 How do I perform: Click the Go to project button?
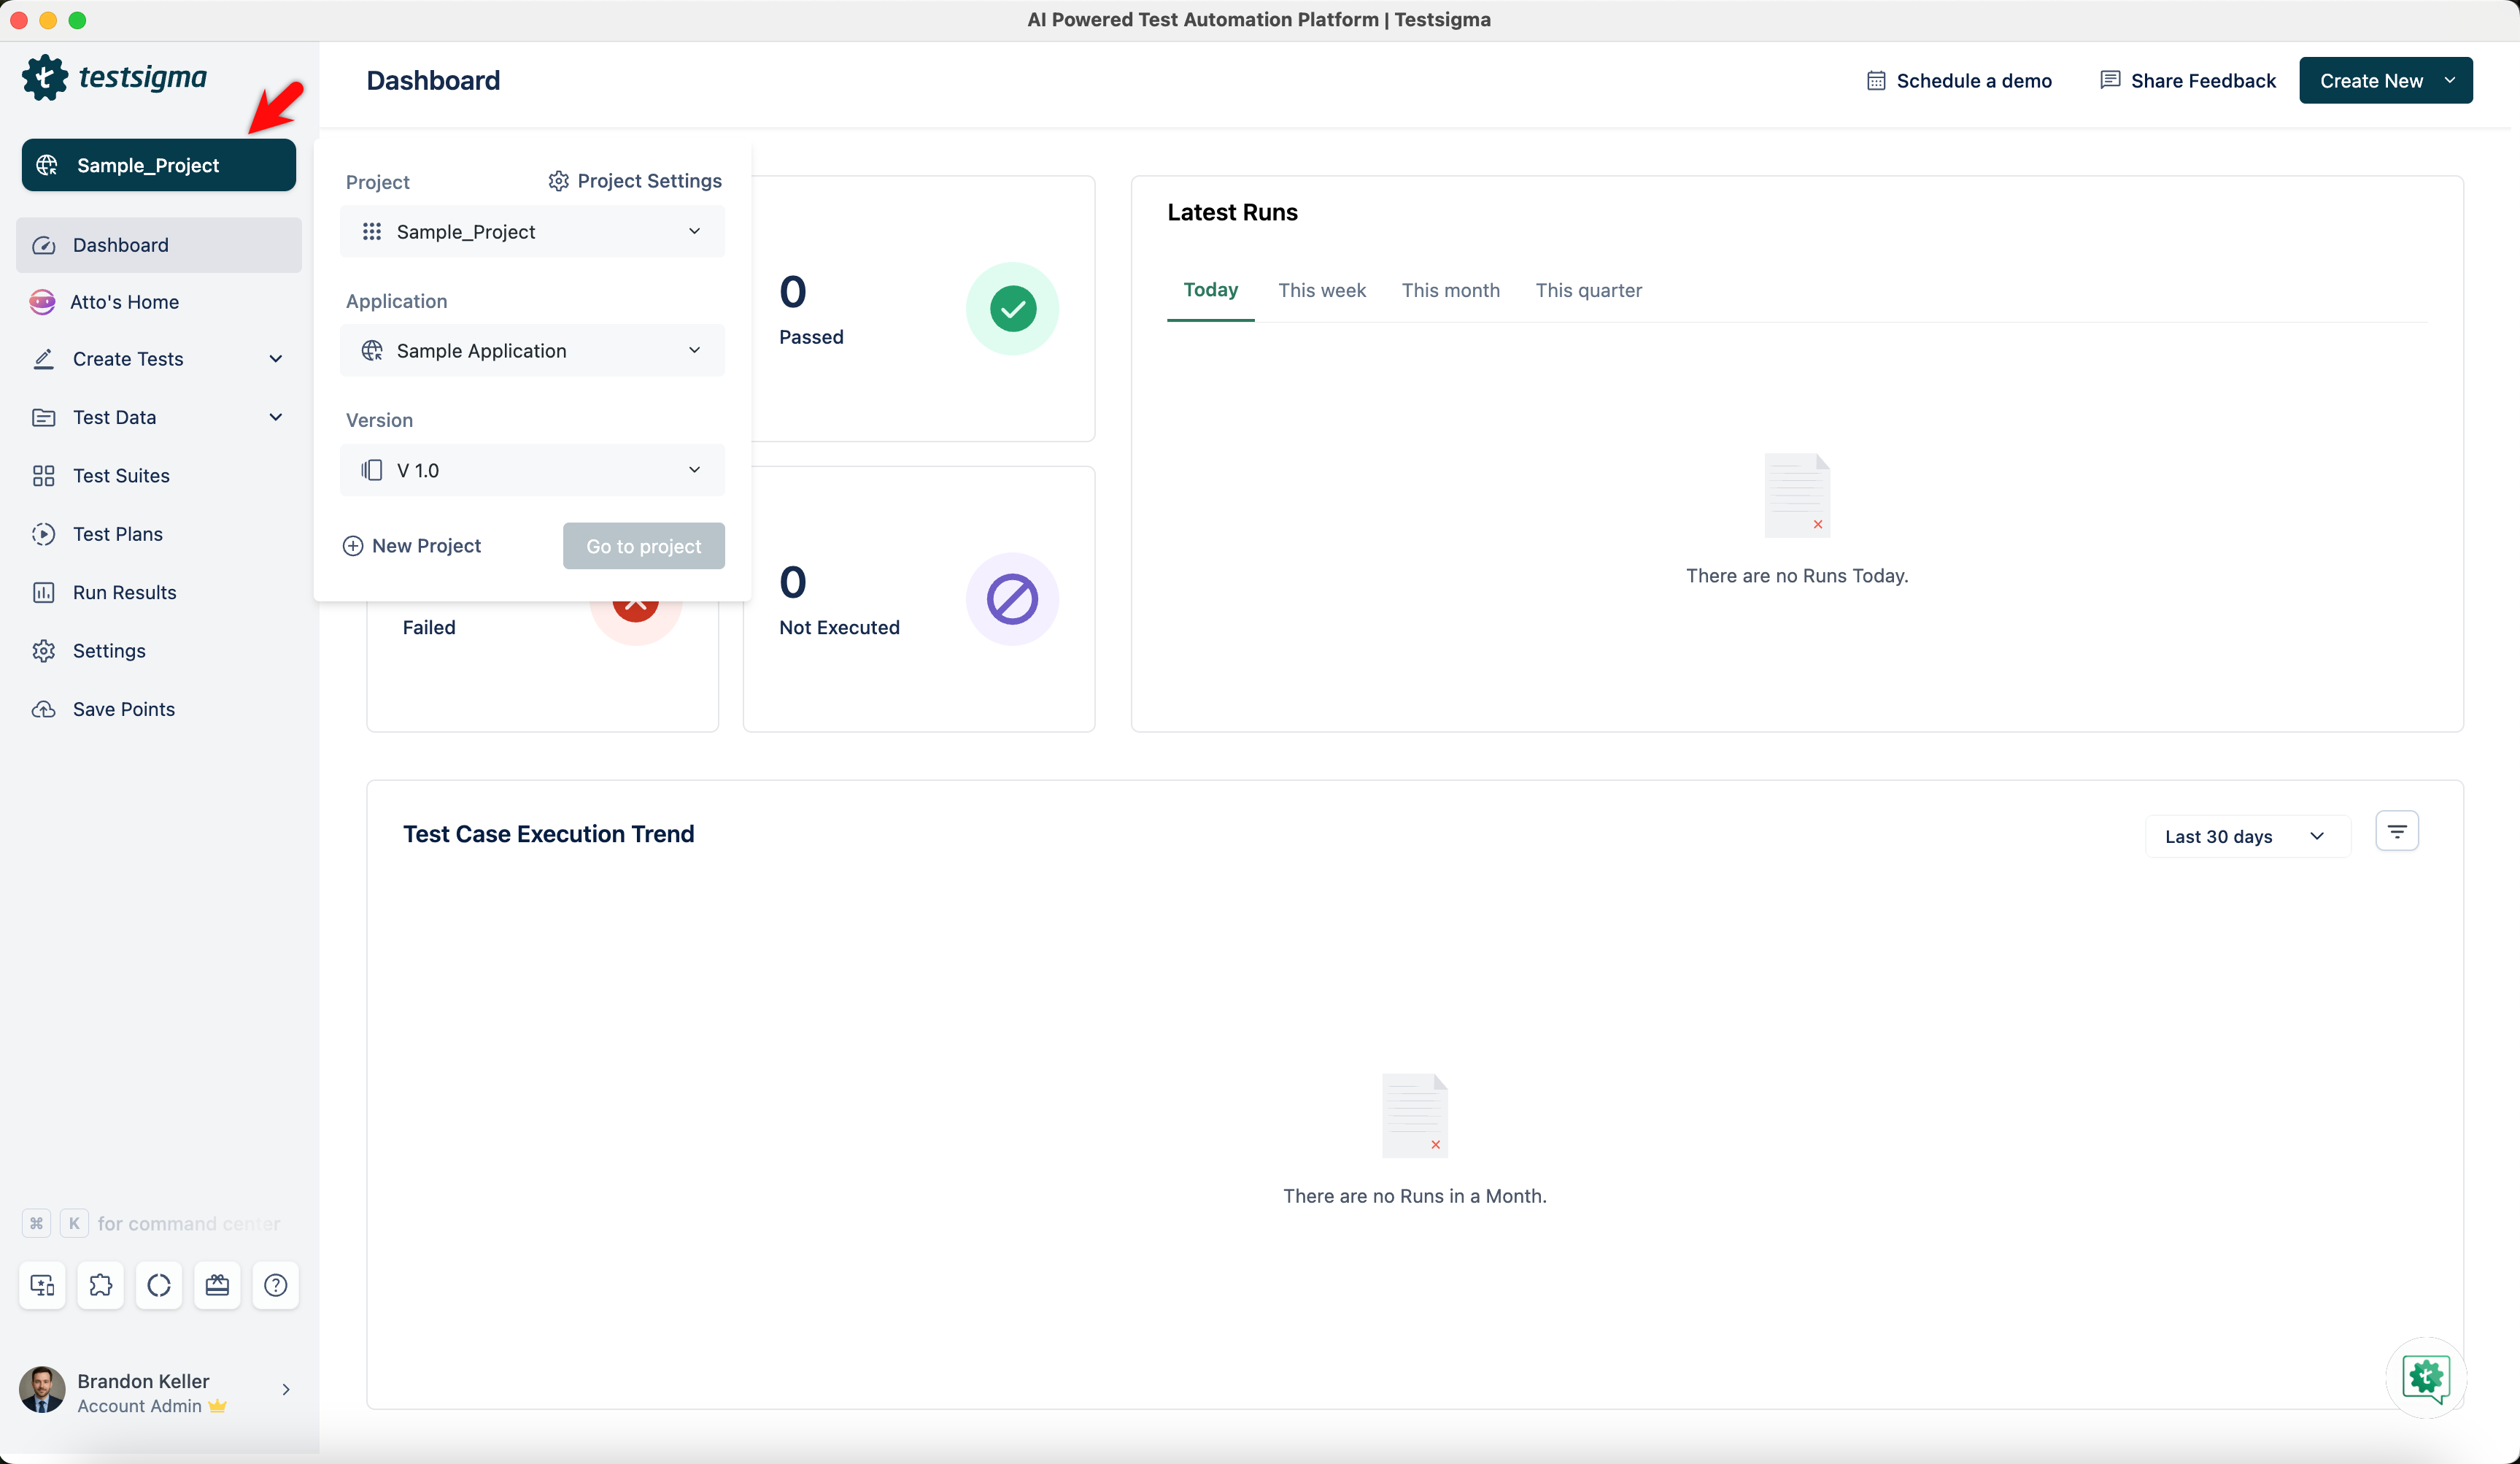643,546
